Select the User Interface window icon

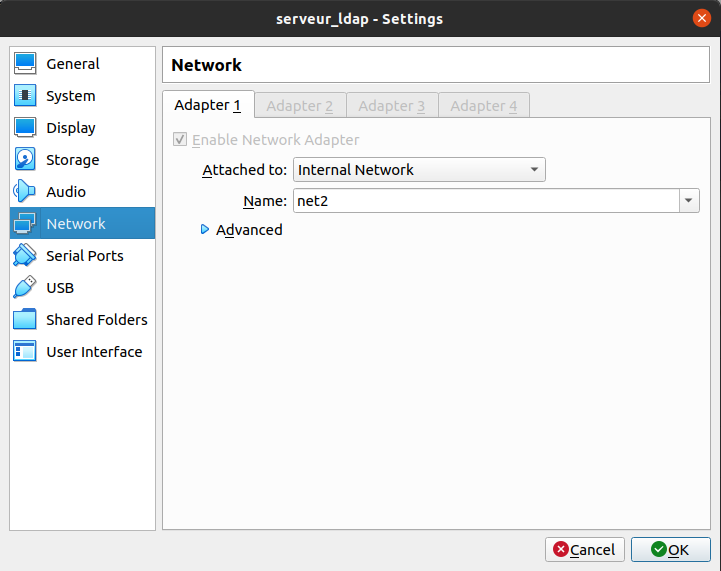click(x=26, y=352)
